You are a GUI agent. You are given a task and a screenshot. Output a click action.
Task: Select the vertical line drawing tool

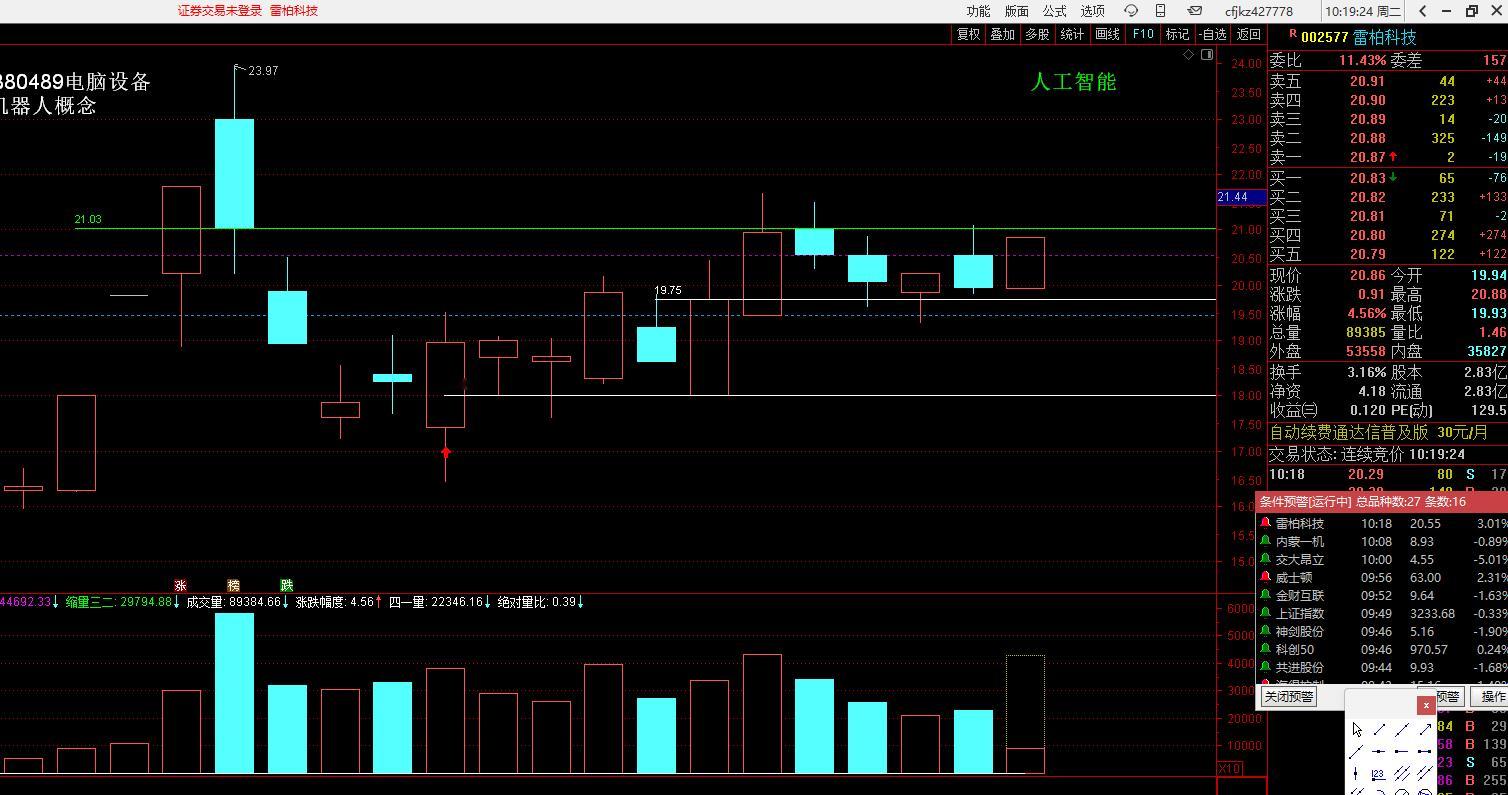click(1355, 773)
